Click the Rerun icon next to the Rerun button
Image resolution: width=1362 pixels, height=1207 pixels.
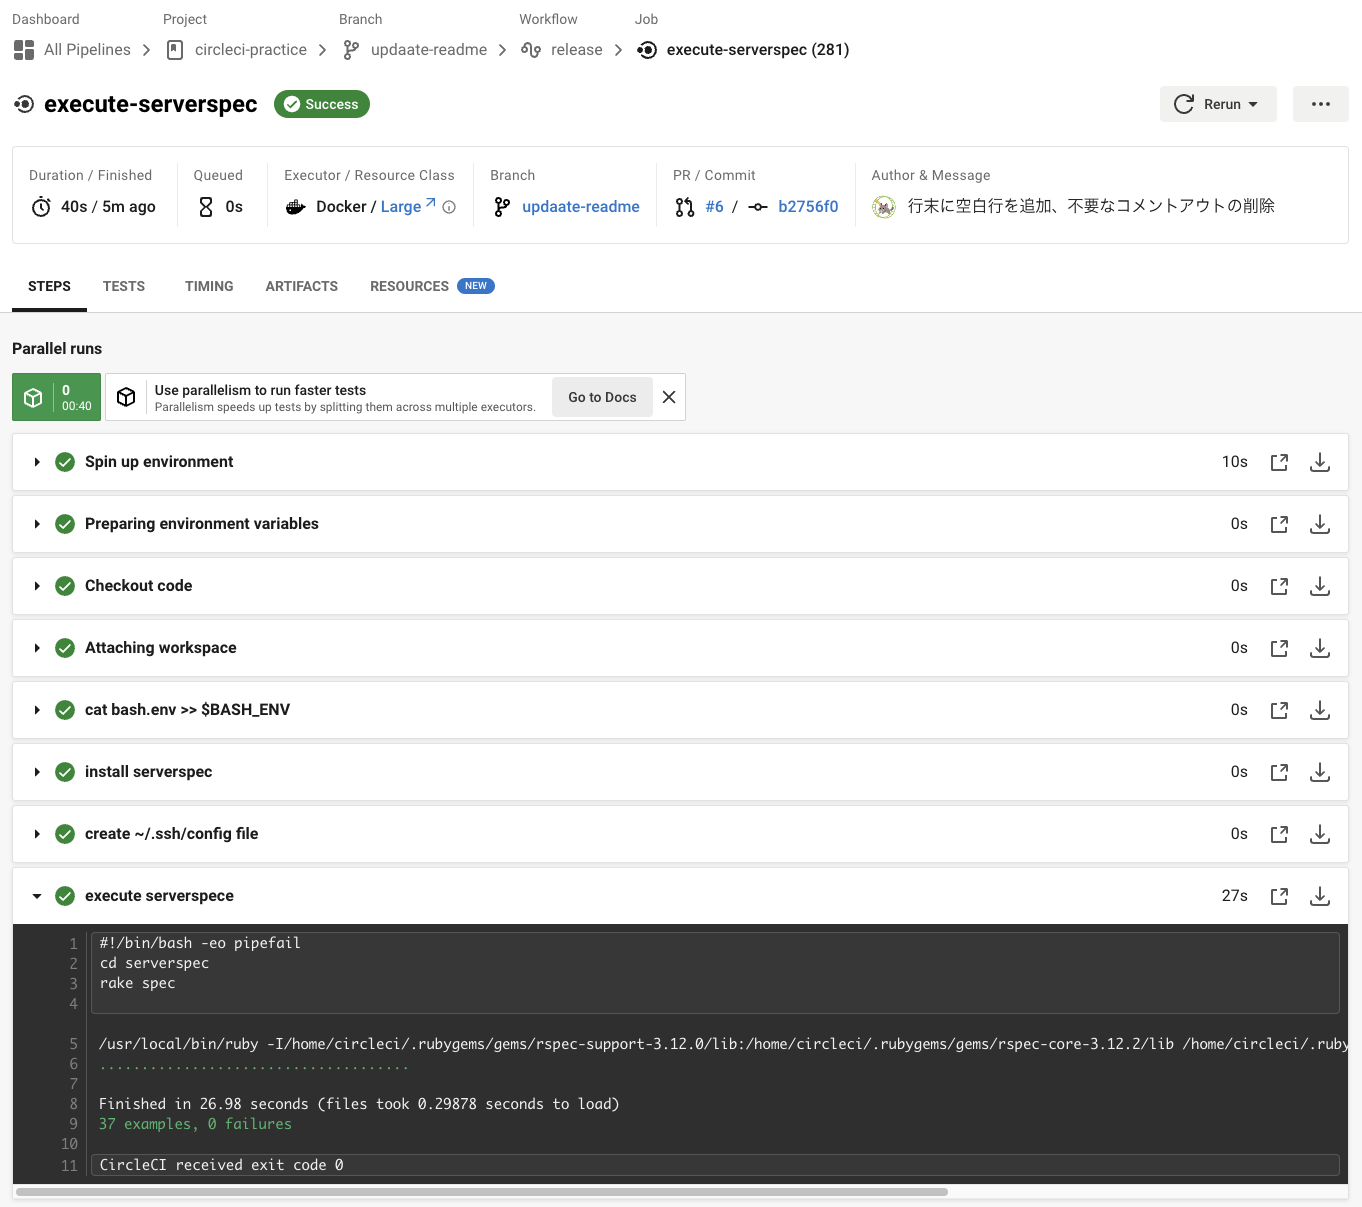tap(1184, 103)
